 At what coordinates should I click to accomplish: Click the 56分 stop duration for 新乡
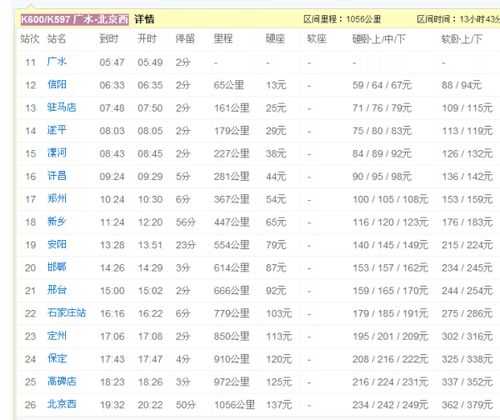pos(186,222)
